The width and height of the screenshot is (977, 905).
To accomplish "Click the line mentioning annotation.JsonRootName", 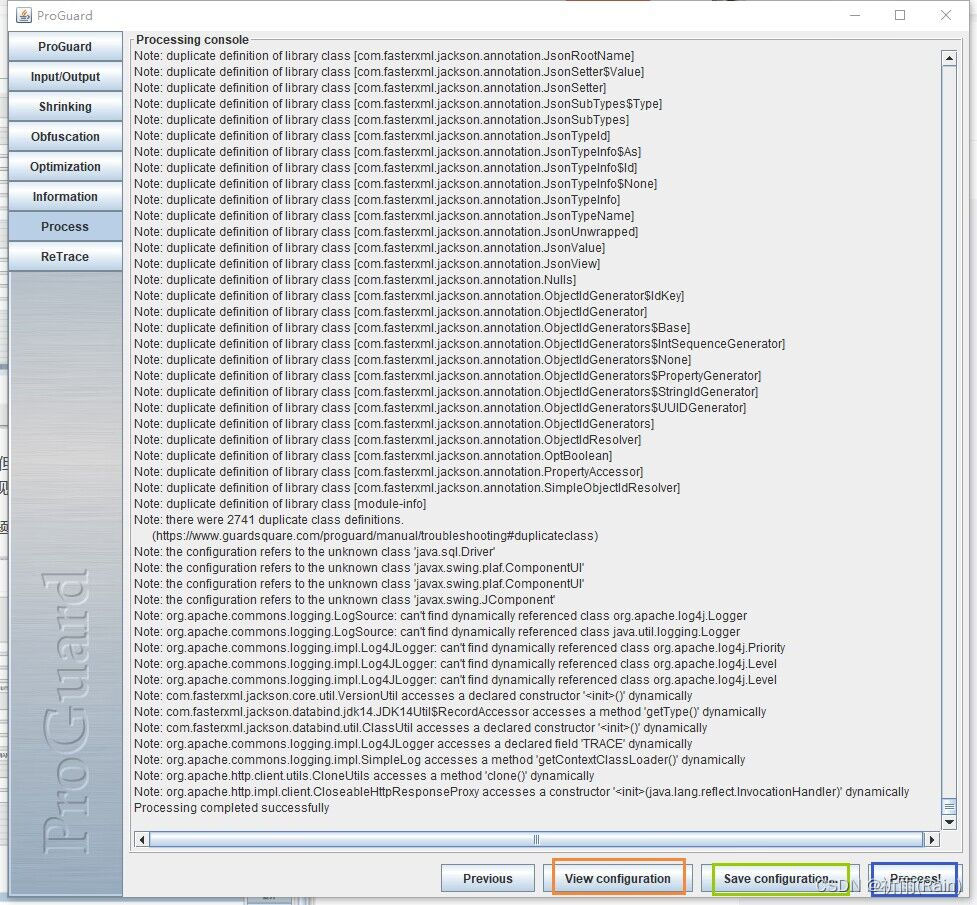I will (x=384, y=56).
